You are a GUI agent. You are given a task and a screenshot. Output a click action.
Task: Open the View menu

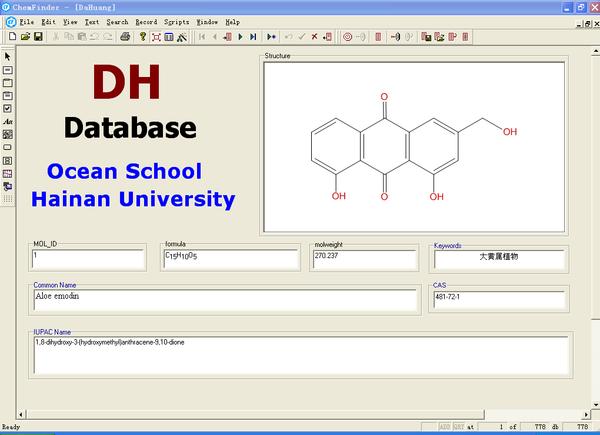click(70, 22)
